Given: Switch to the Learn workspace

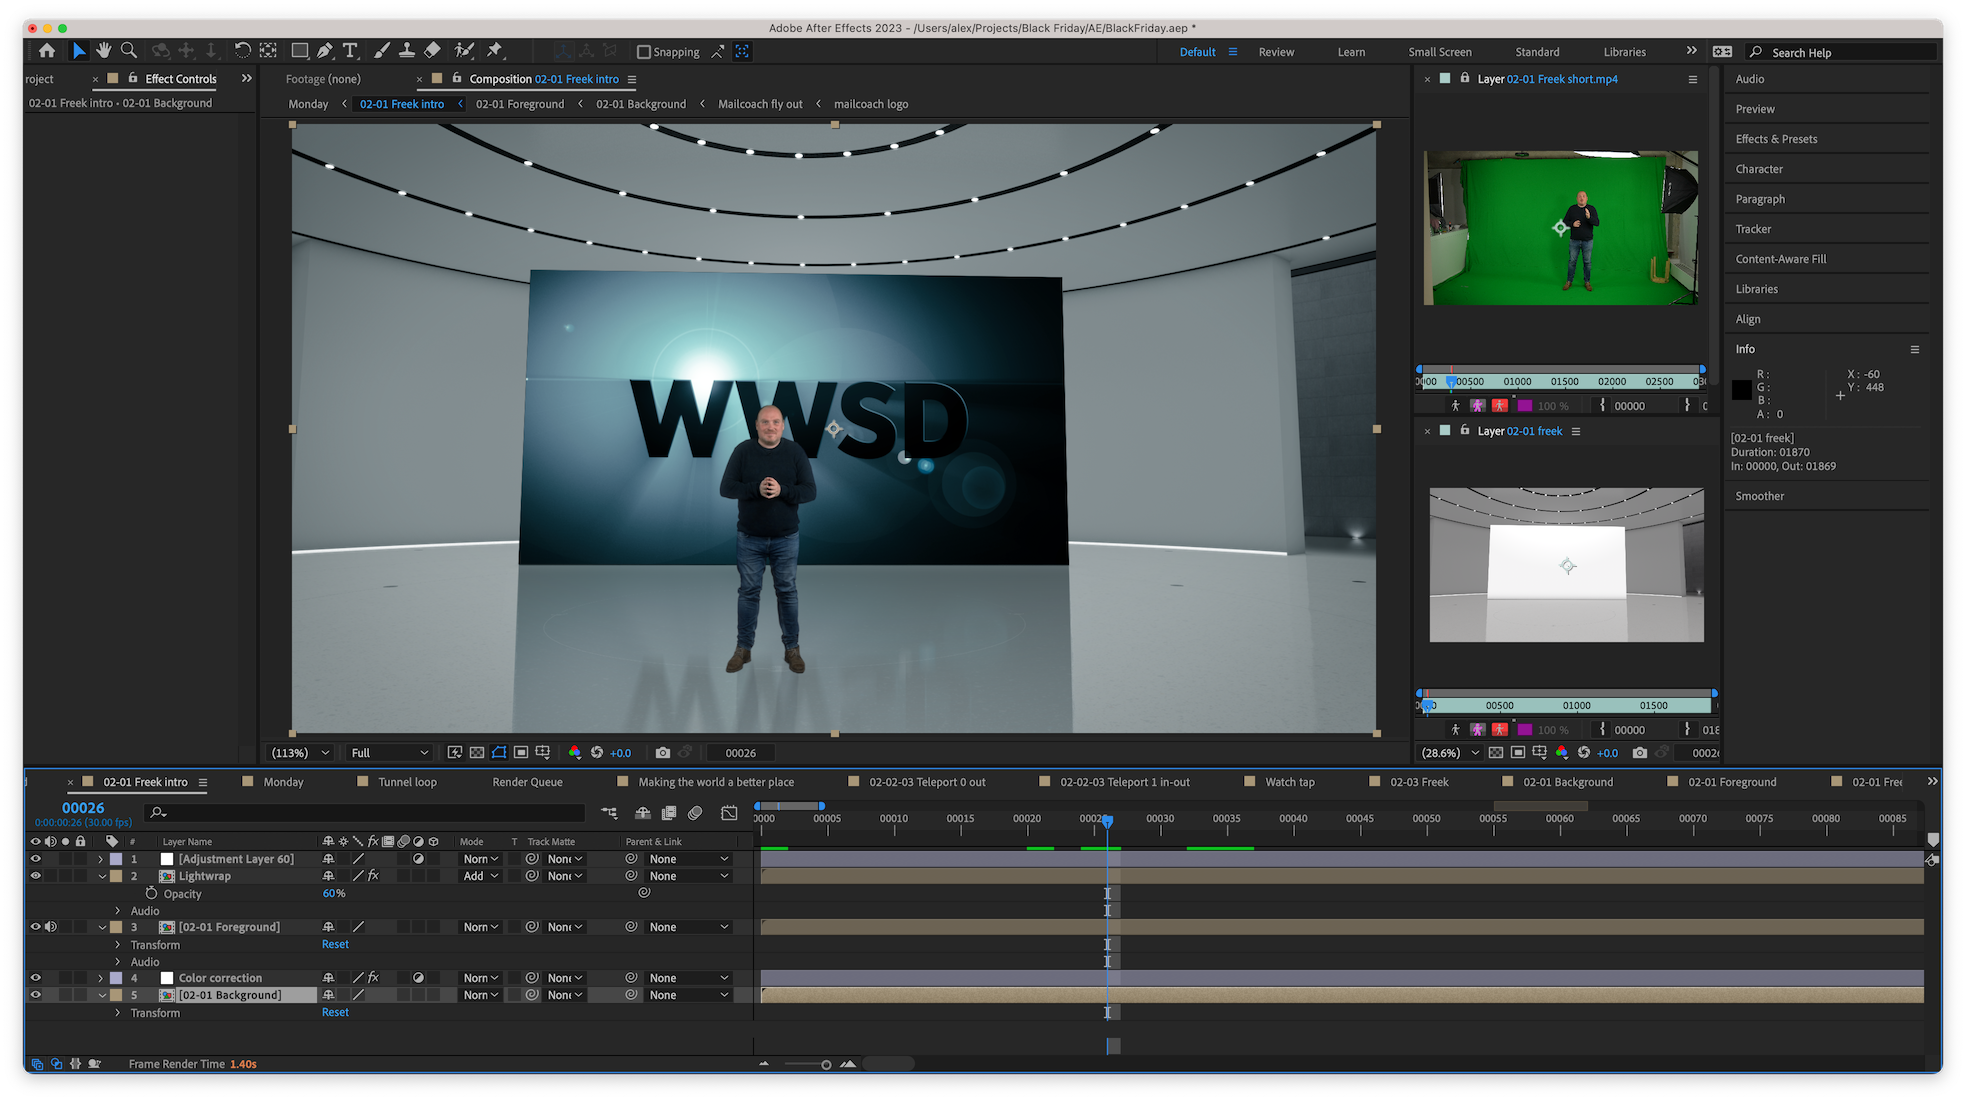Looking at the screenshot, I should pyautogui.click(x=1351, y=52).
